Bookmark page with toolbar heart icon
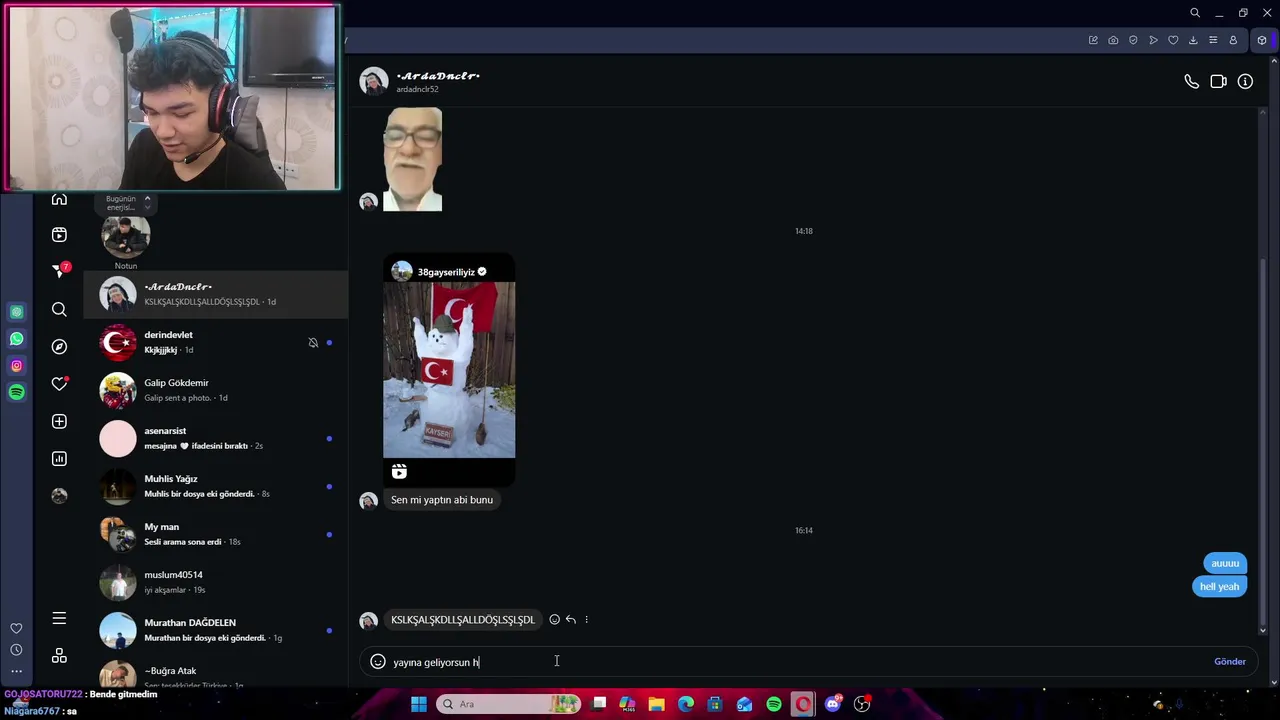Screen dimensions: 1280x720 (1173, 40)
